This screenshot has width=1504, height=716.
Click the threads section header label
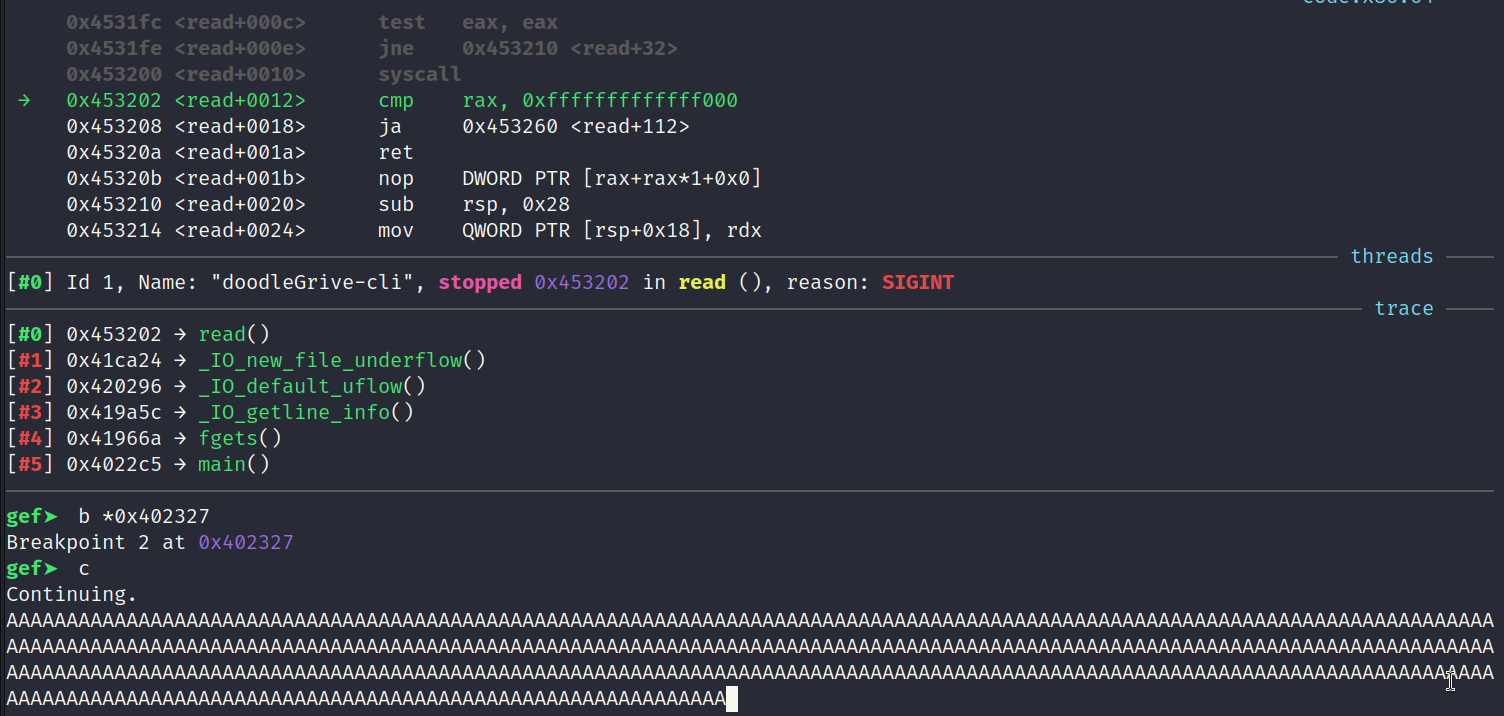coord(1391,256)
